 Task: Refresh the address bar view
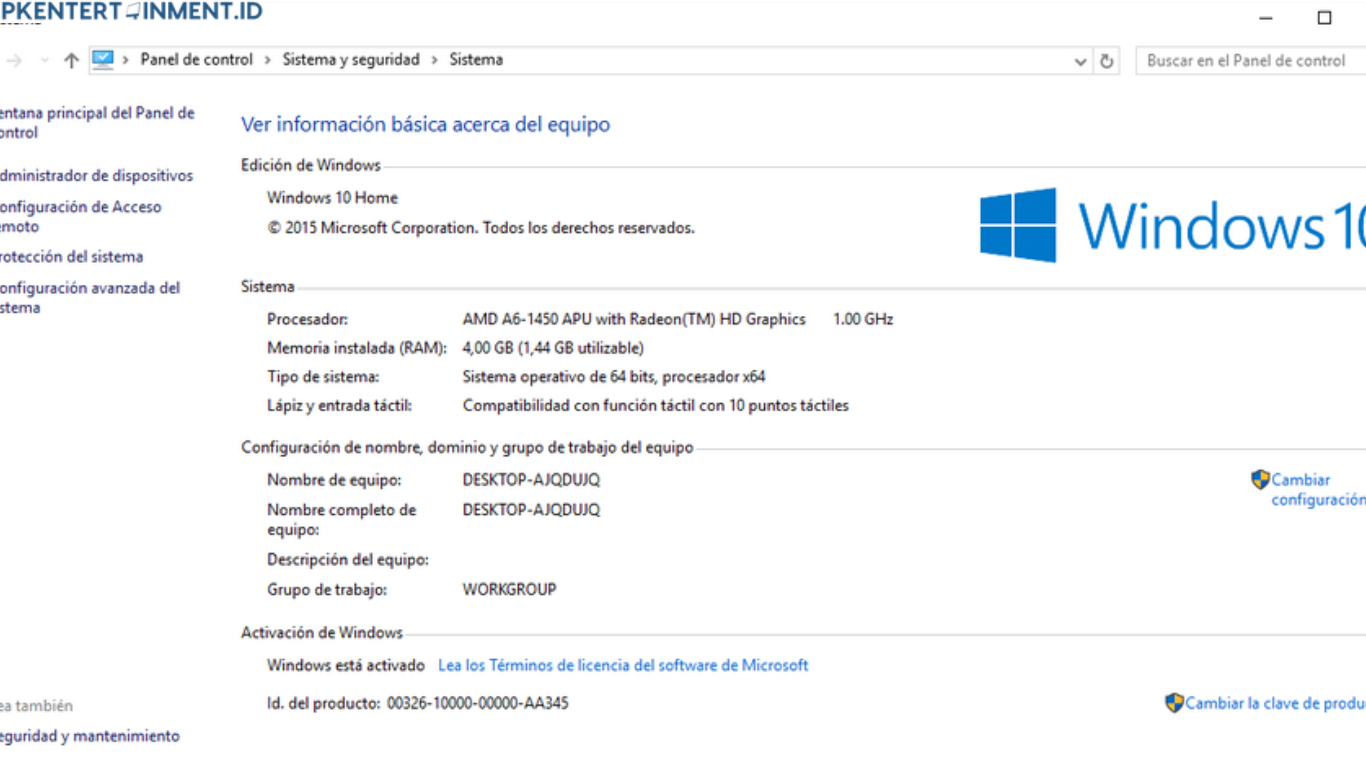1106,61
